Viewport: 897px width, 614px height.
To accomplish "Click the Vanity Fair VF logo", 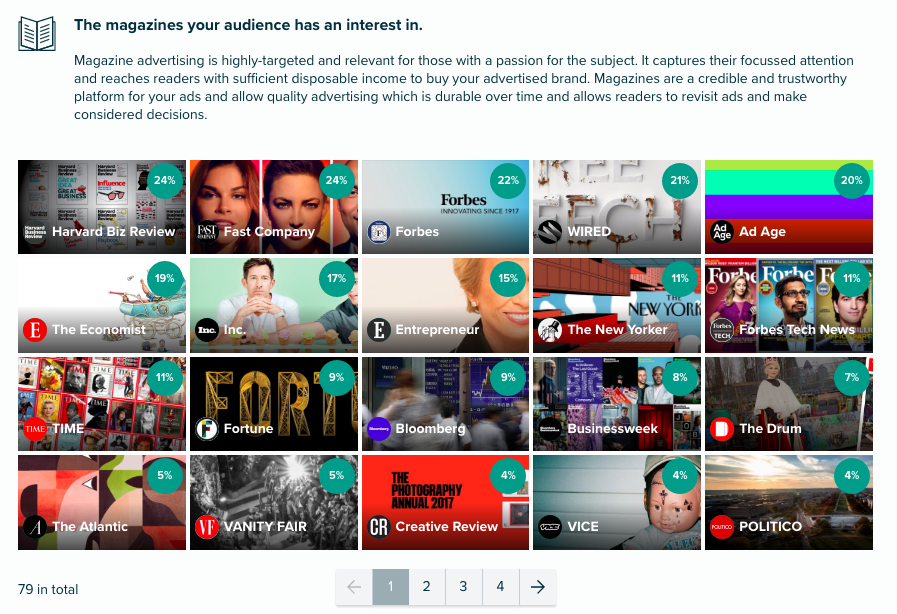I will 207,526.
